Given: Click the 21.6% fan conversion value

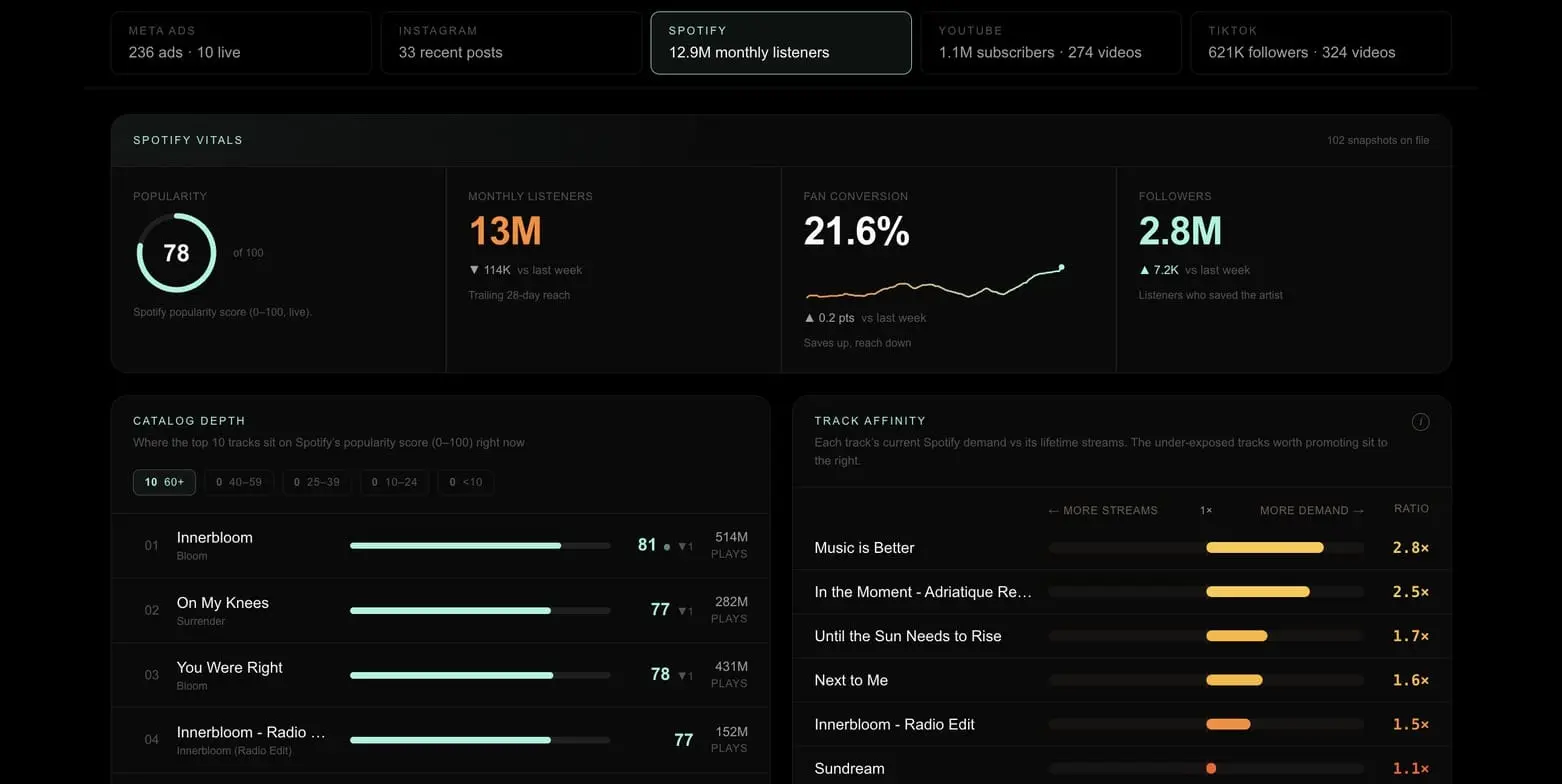Looking at the screenshot, I should pyautogui.click(x=857, y=231).
